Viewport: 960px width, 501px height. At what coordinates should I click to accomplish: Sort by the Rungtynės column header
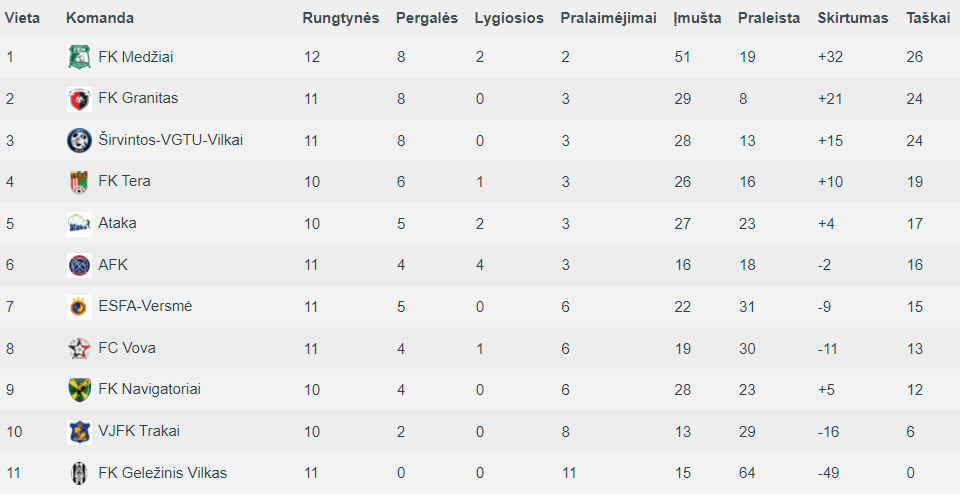click(340, 18)
